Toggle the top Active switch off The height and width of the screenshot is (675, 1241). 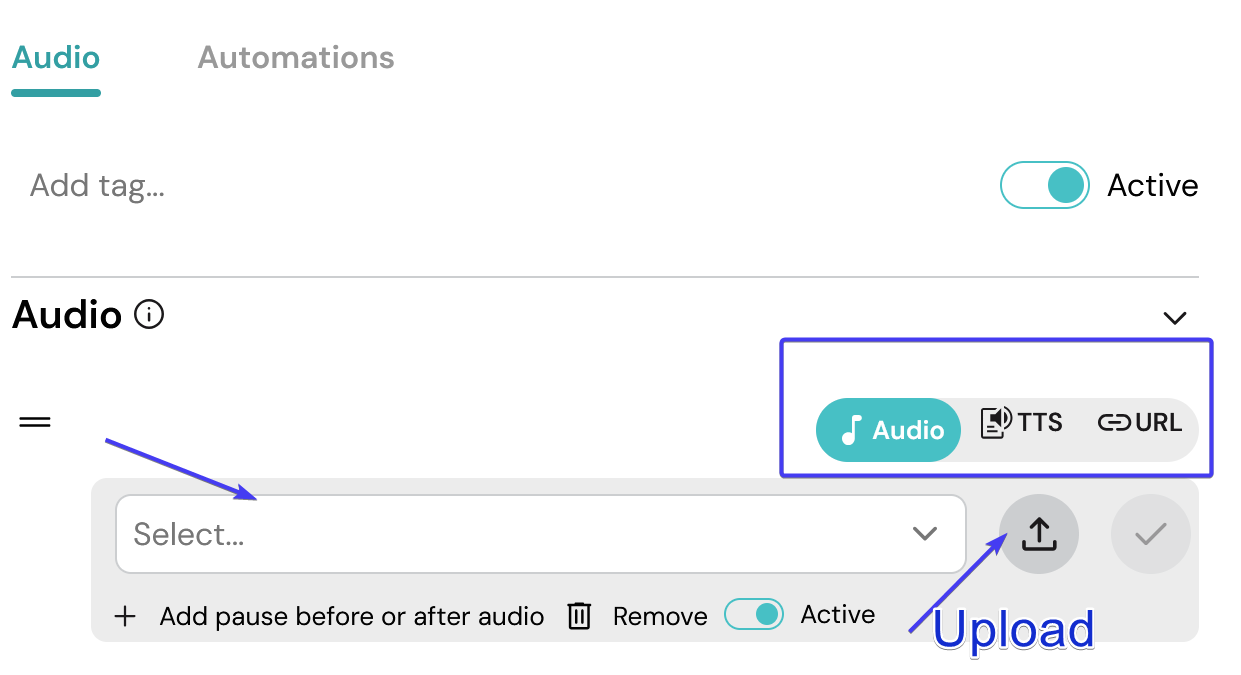pos(1045,185)
